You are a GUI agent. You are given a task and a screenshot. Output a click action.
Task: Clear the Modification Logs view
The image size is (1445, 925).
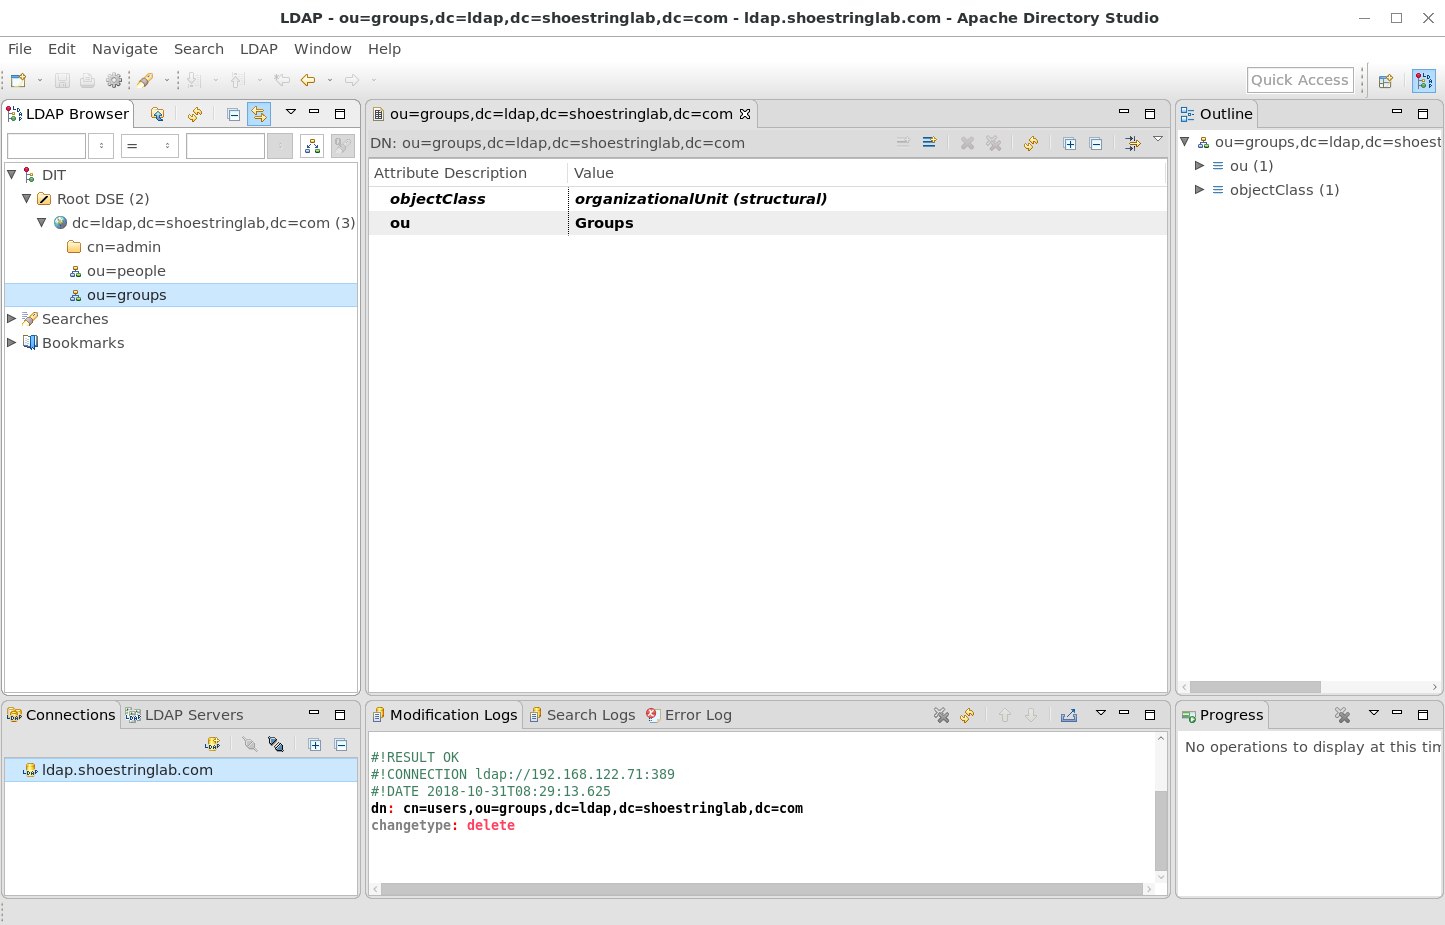941,715
